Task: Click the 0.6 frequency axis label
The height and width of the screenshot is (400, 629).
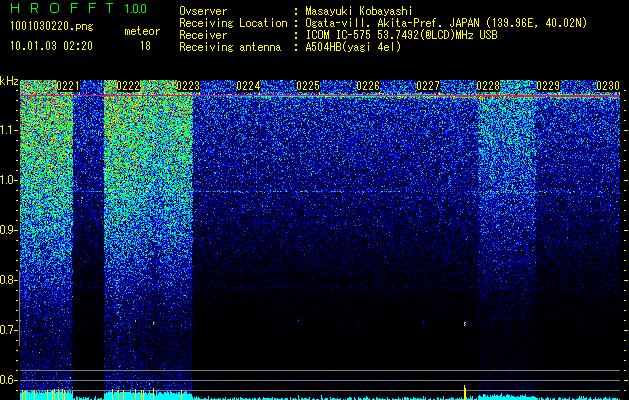Action: 9,380
